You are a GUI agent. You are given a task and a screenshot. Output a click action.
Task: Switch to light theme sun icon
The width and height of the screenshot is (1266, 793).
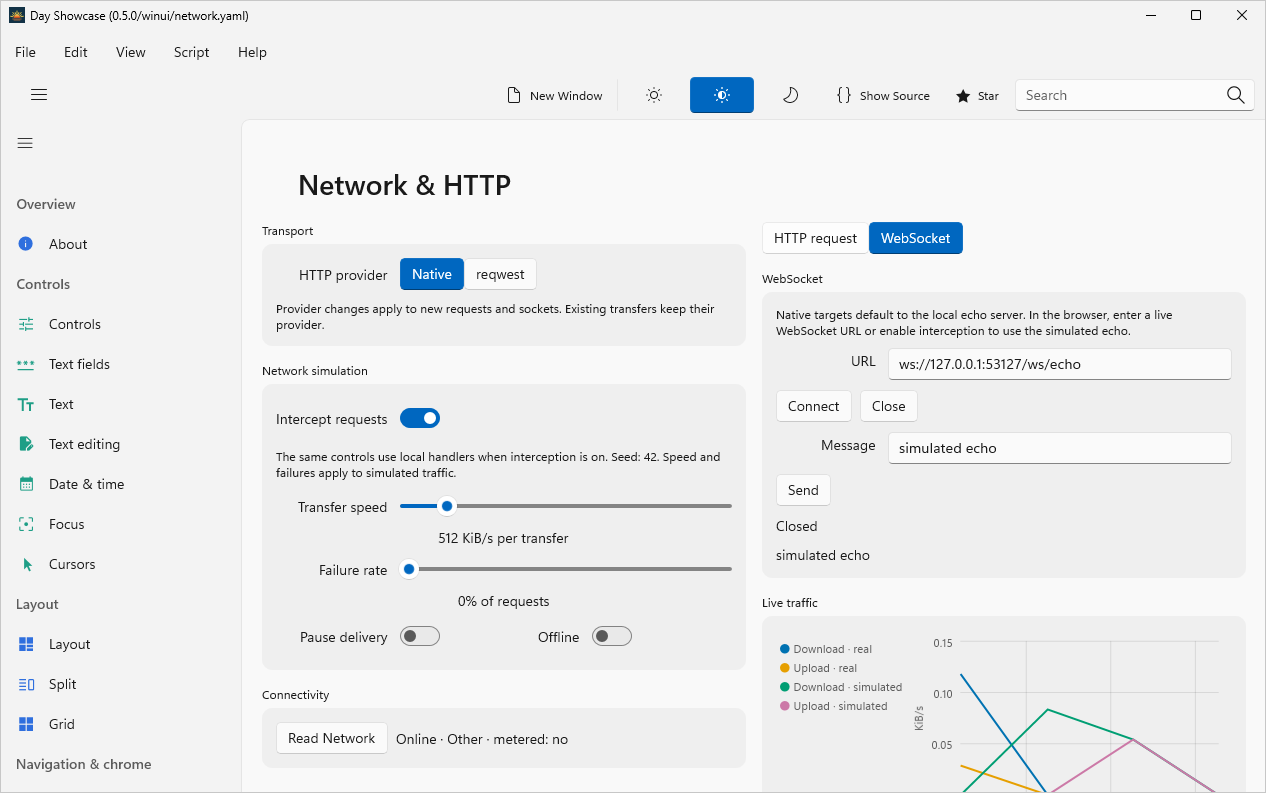(654, 95)
